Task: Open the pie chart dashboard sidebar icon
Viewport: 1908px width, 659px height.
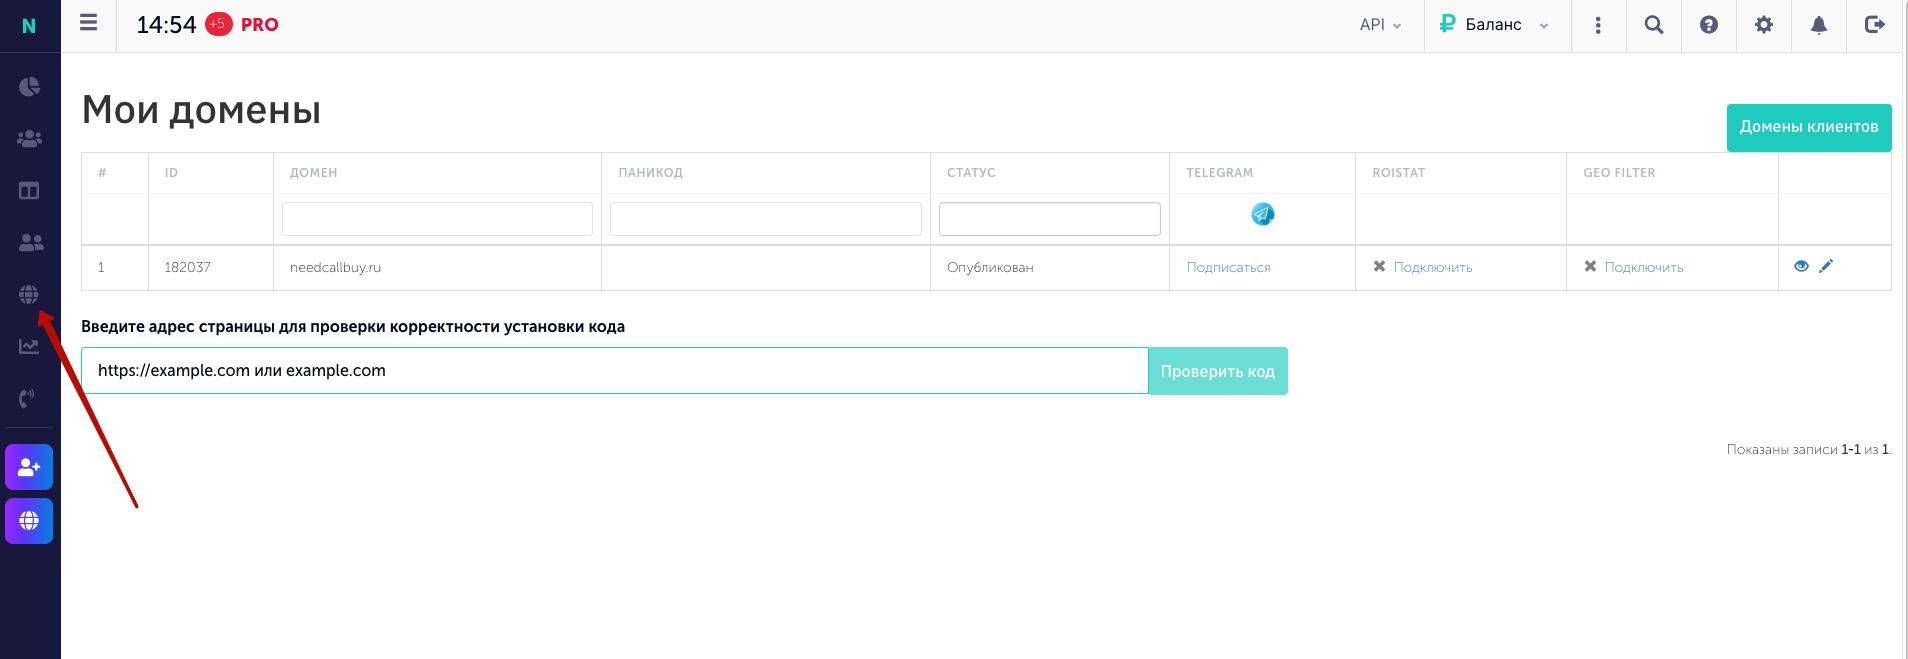Action: pos(29,87)
